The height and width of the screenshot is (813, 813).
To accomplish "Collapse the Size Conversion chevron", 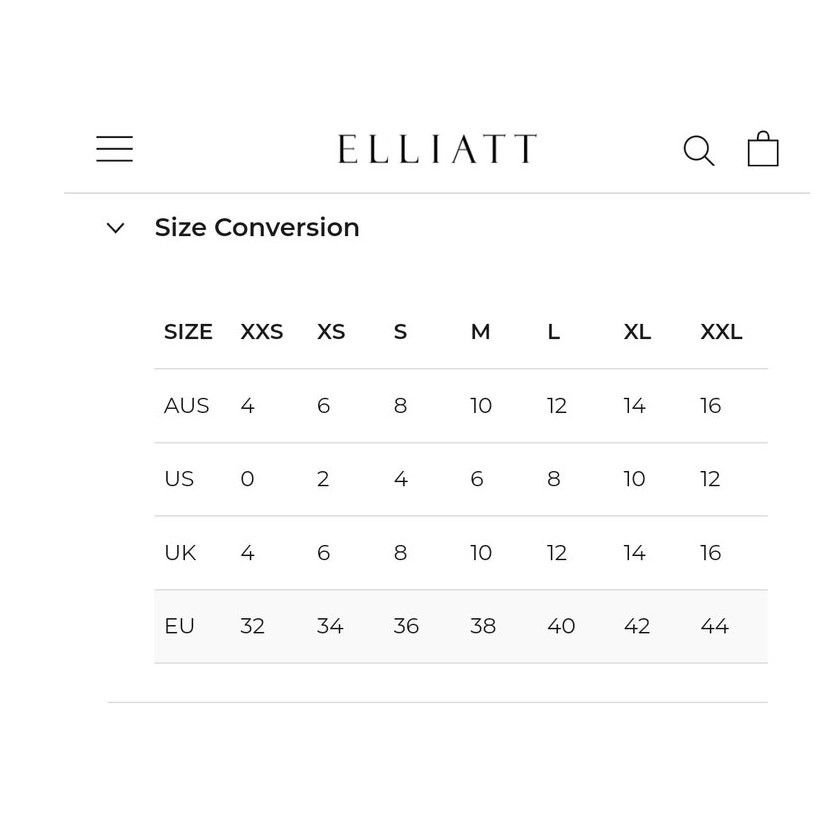I will point(115,228).
